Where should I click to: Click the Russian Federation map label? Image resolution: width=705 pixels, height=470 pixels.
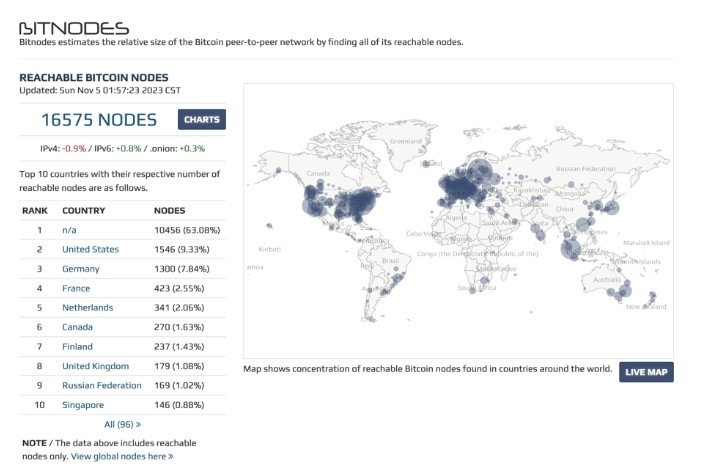tap(585, 169)
